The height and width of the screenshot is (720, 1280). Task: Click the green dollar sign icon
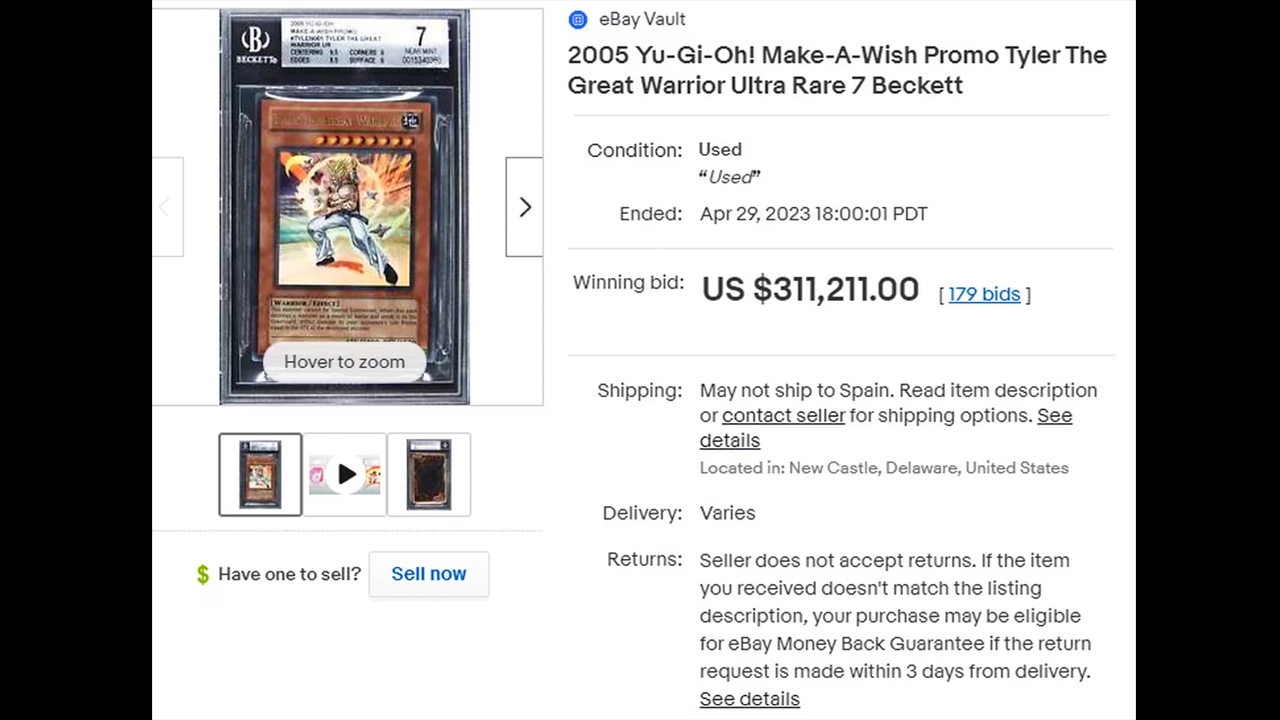pyautogui.click(x=203, y=574)
